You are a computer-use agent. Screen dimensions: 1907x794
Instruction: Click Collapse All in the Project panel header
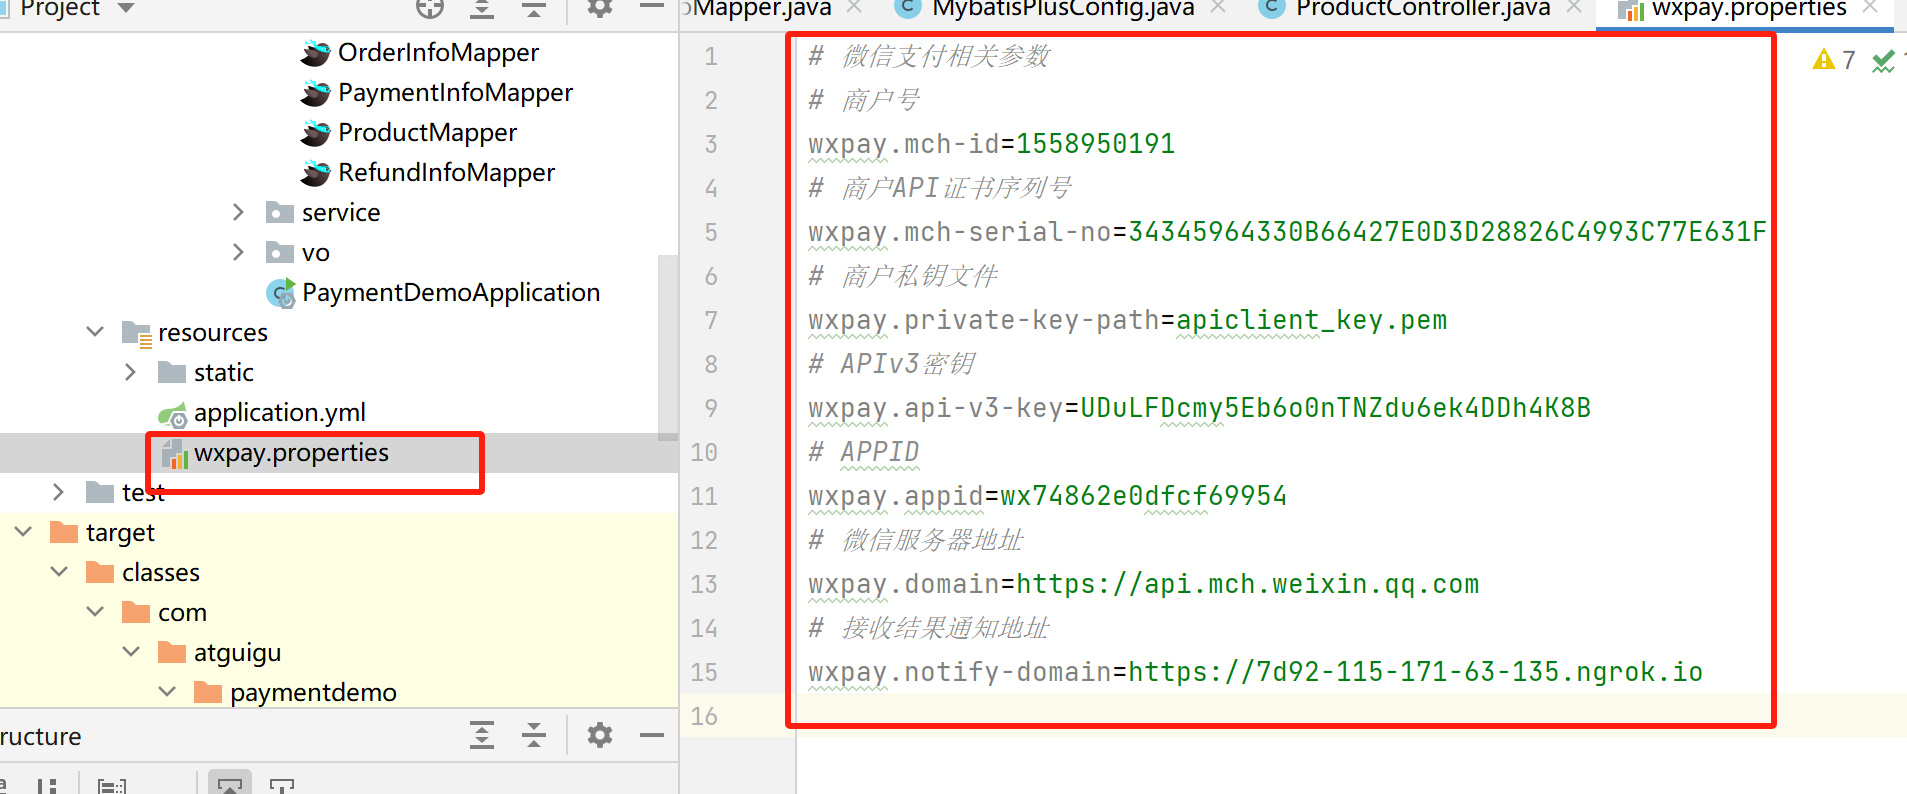coord(534,9)
